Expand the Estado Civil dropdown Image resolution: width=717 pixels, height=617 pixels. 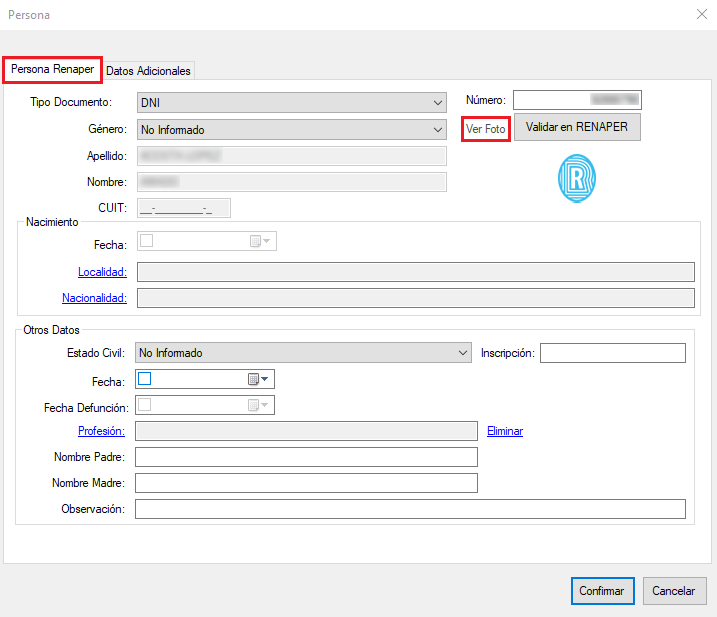[462, 353]
